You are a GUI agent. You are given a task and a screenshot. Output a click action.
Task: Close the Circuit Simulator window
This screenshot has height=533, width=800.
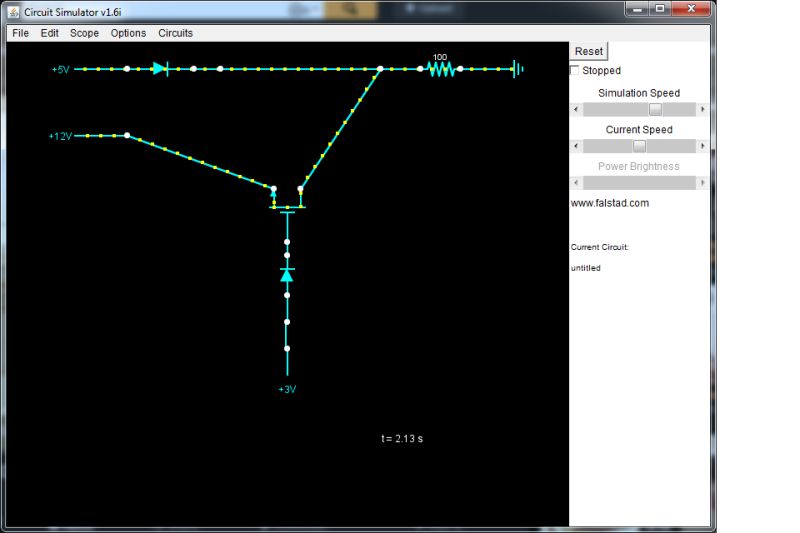(x=691, y=9)
